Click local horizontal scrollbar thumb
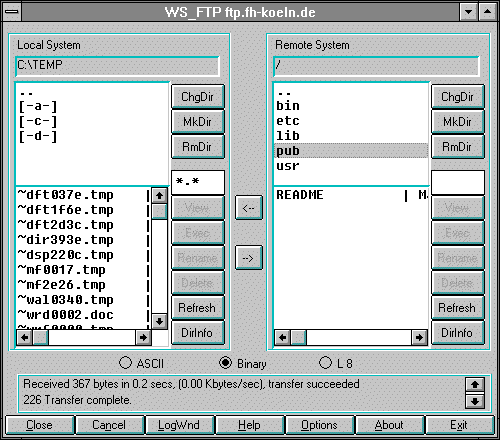The image size is (500, 440). point(41,338)
